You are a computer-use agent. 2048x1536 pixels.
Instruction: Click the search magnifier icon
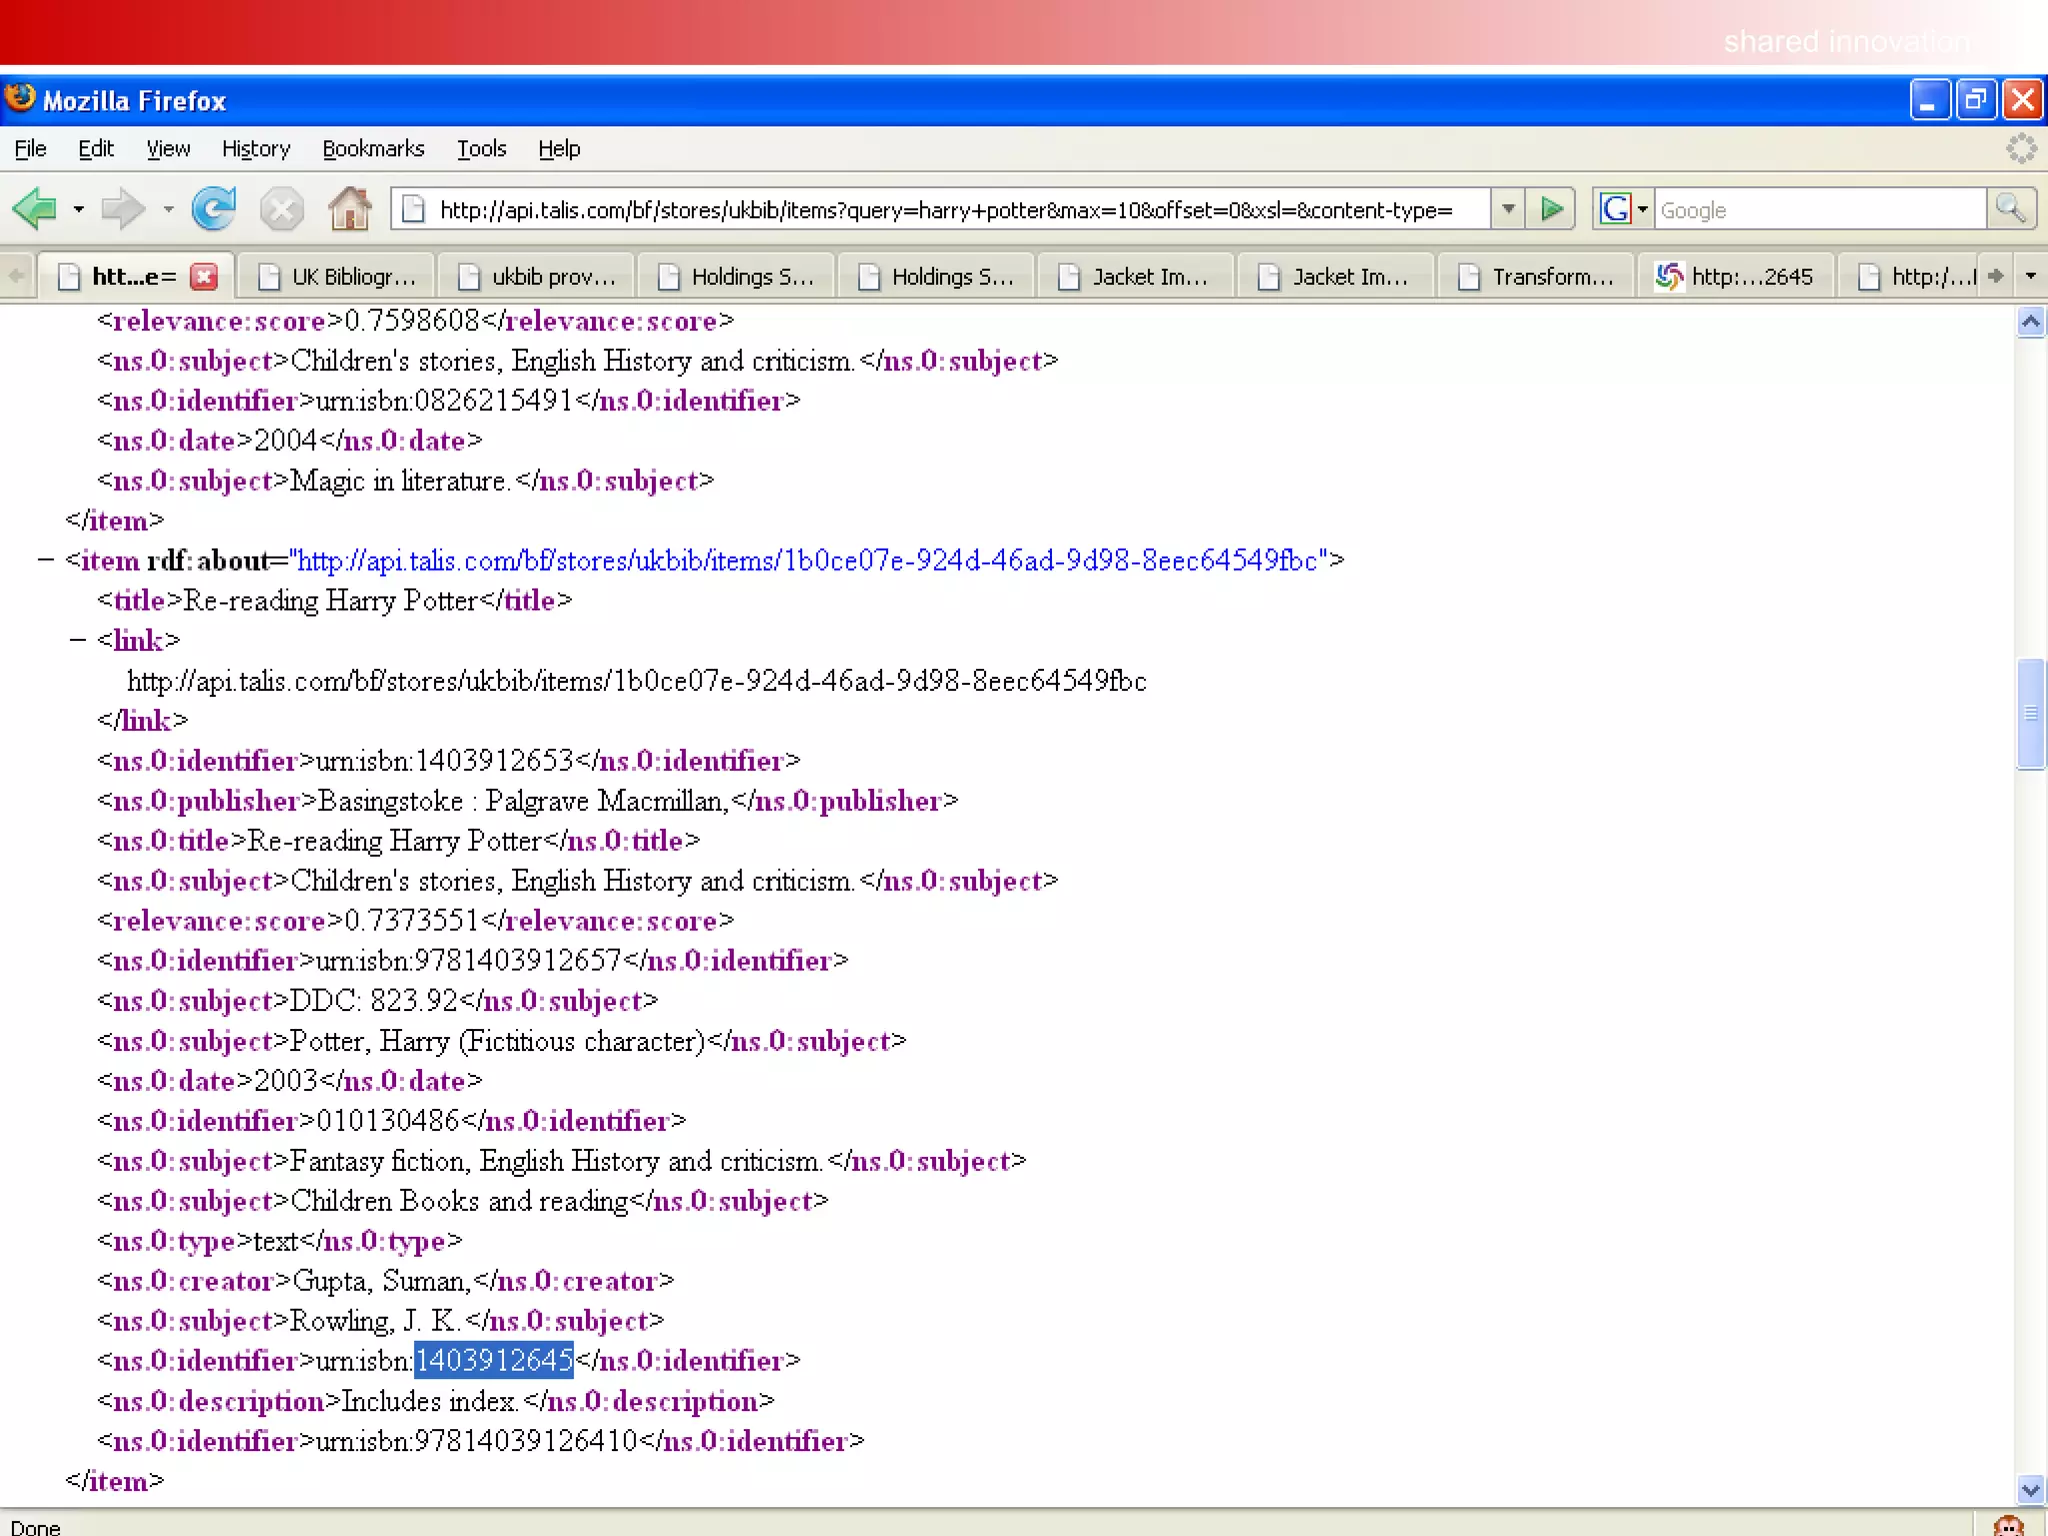2010,209
